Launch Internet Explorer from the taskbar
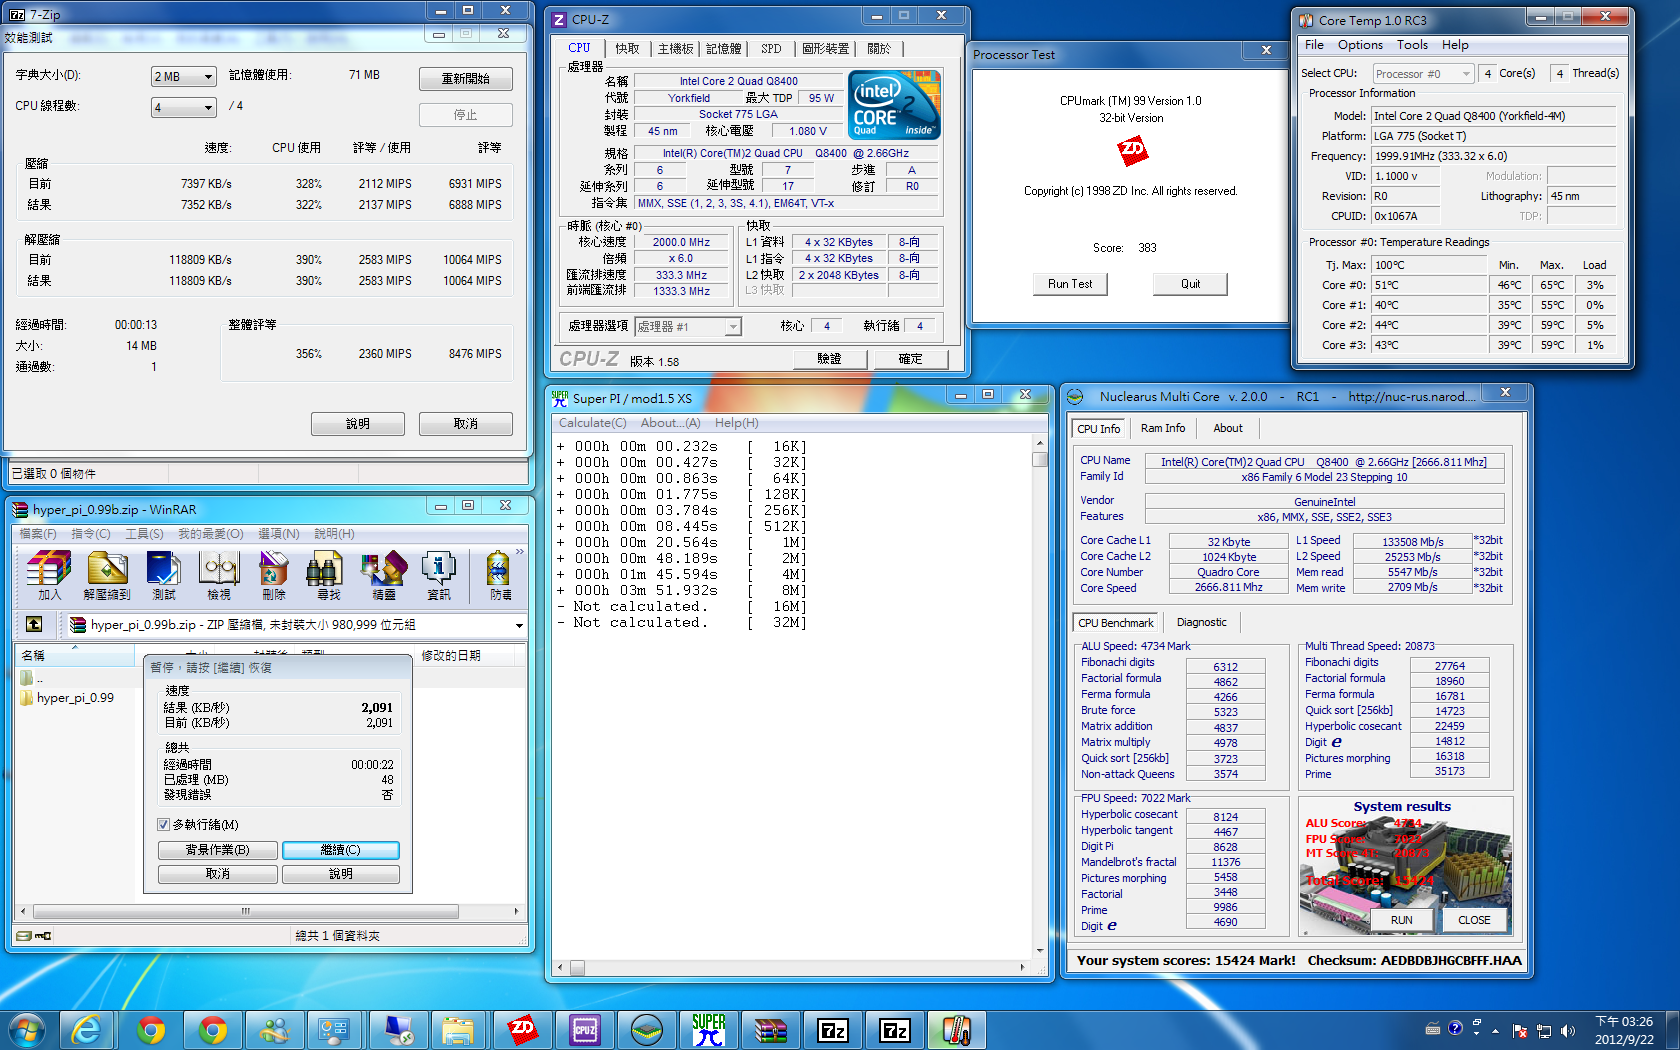 tap(88, 1030)
